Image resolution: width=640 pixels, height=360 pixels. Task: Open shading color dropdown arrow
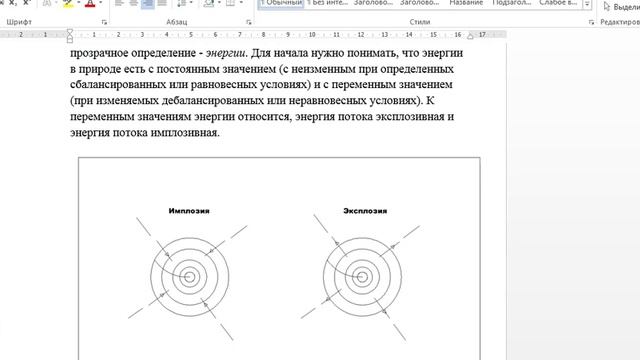click(x=219, y=3)
